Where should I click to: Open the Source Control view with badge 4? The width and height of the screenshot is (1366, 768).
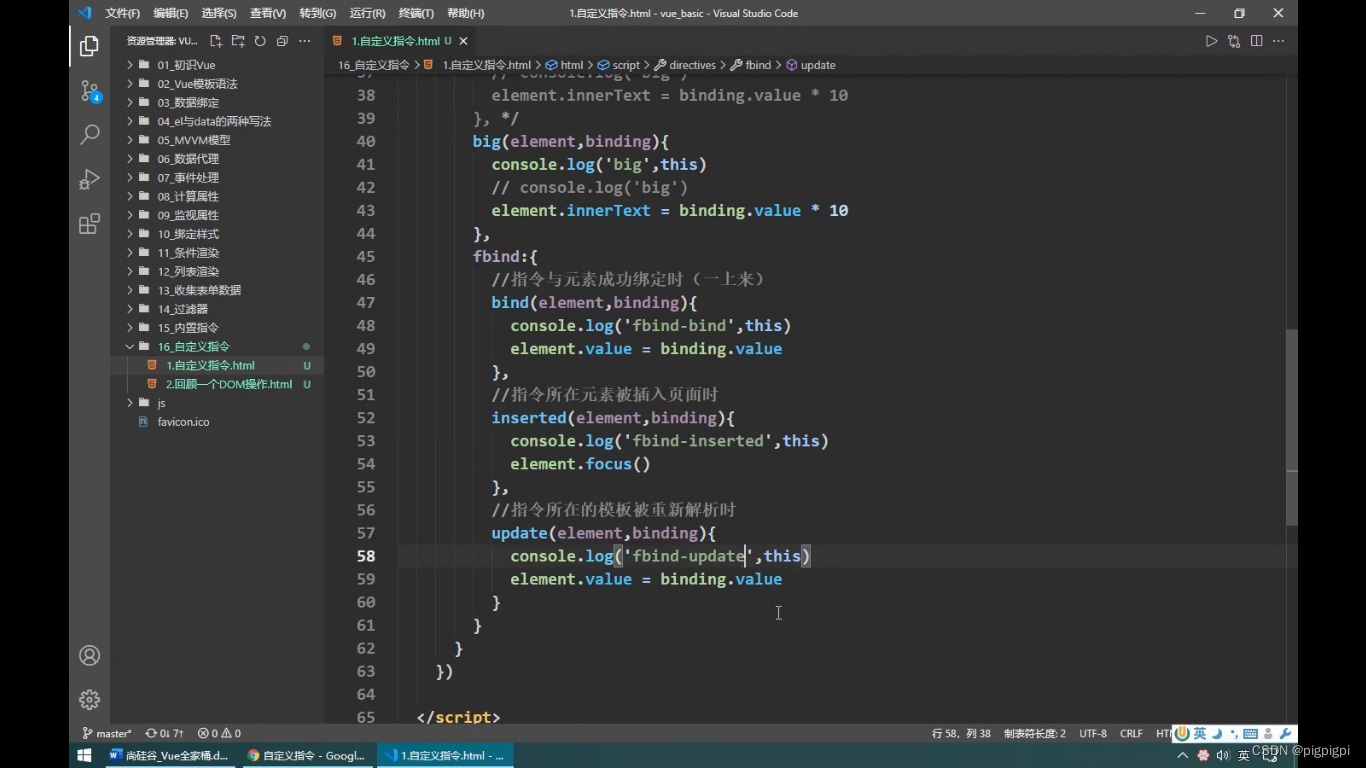tap(89, 91)
